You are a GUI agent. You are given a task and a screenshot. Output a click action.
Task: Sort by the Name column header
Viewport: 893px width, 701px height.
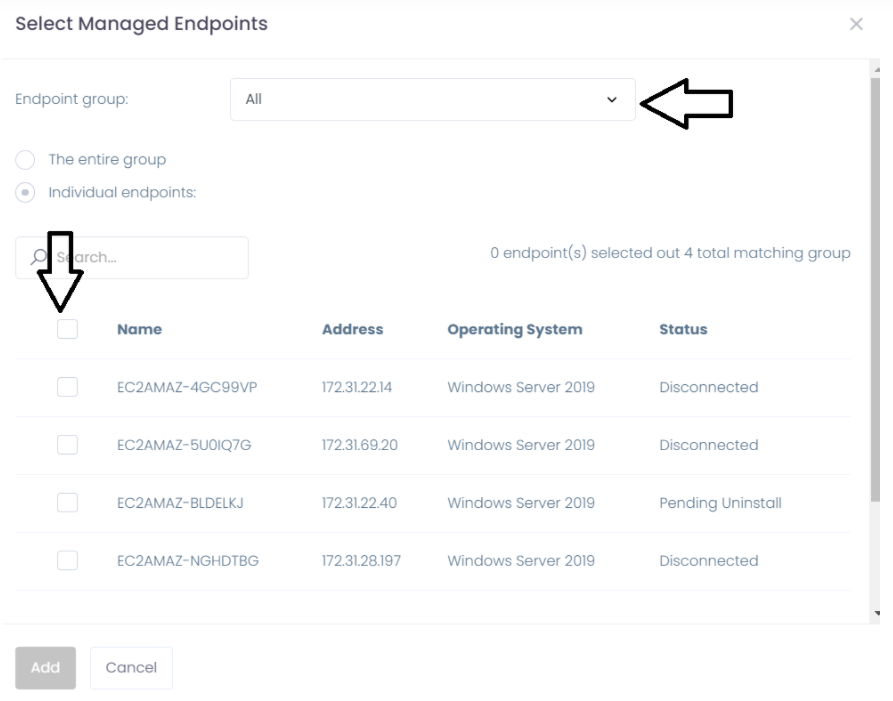pyautogui.click(x=139, y=330)
